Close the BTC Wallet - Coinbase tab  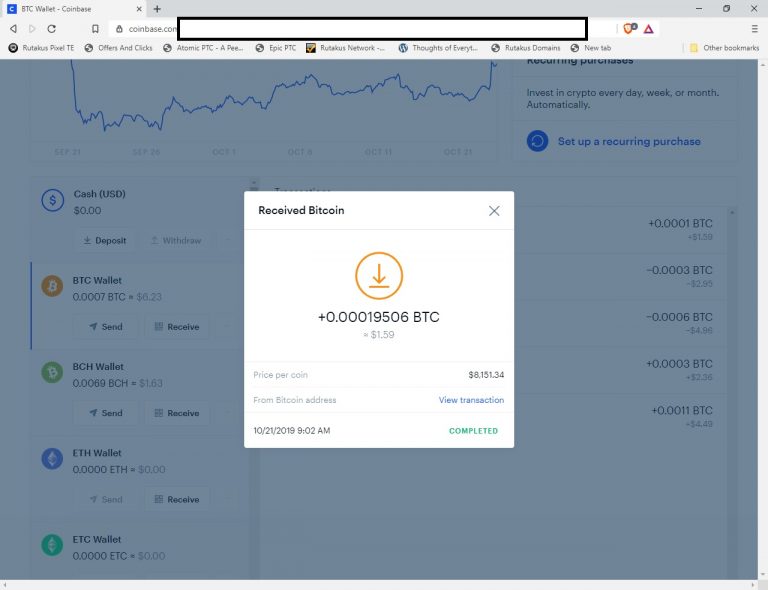[x=139, y=9]
